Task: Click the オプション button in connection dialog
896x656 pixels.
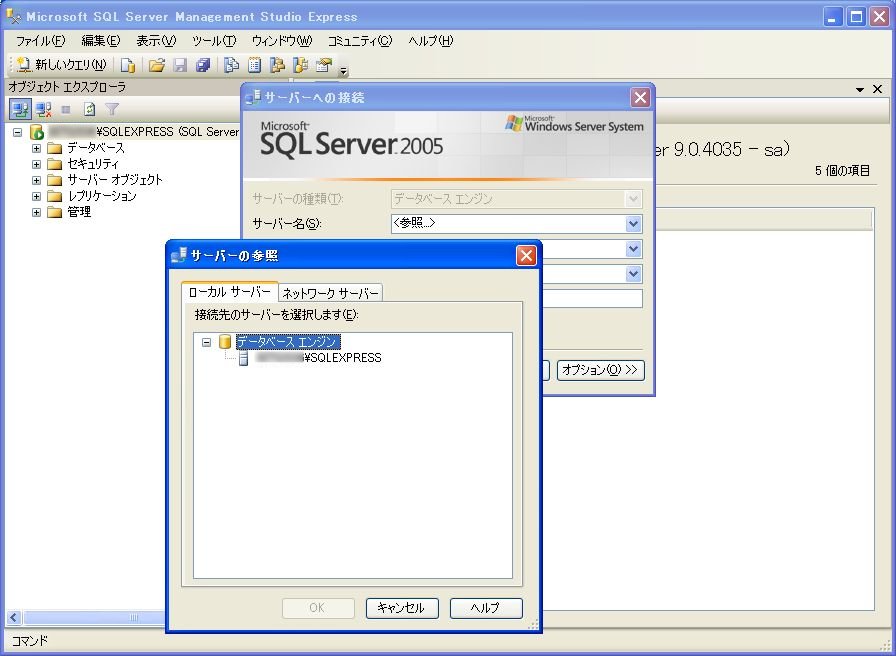Action: tap(601, 370)
